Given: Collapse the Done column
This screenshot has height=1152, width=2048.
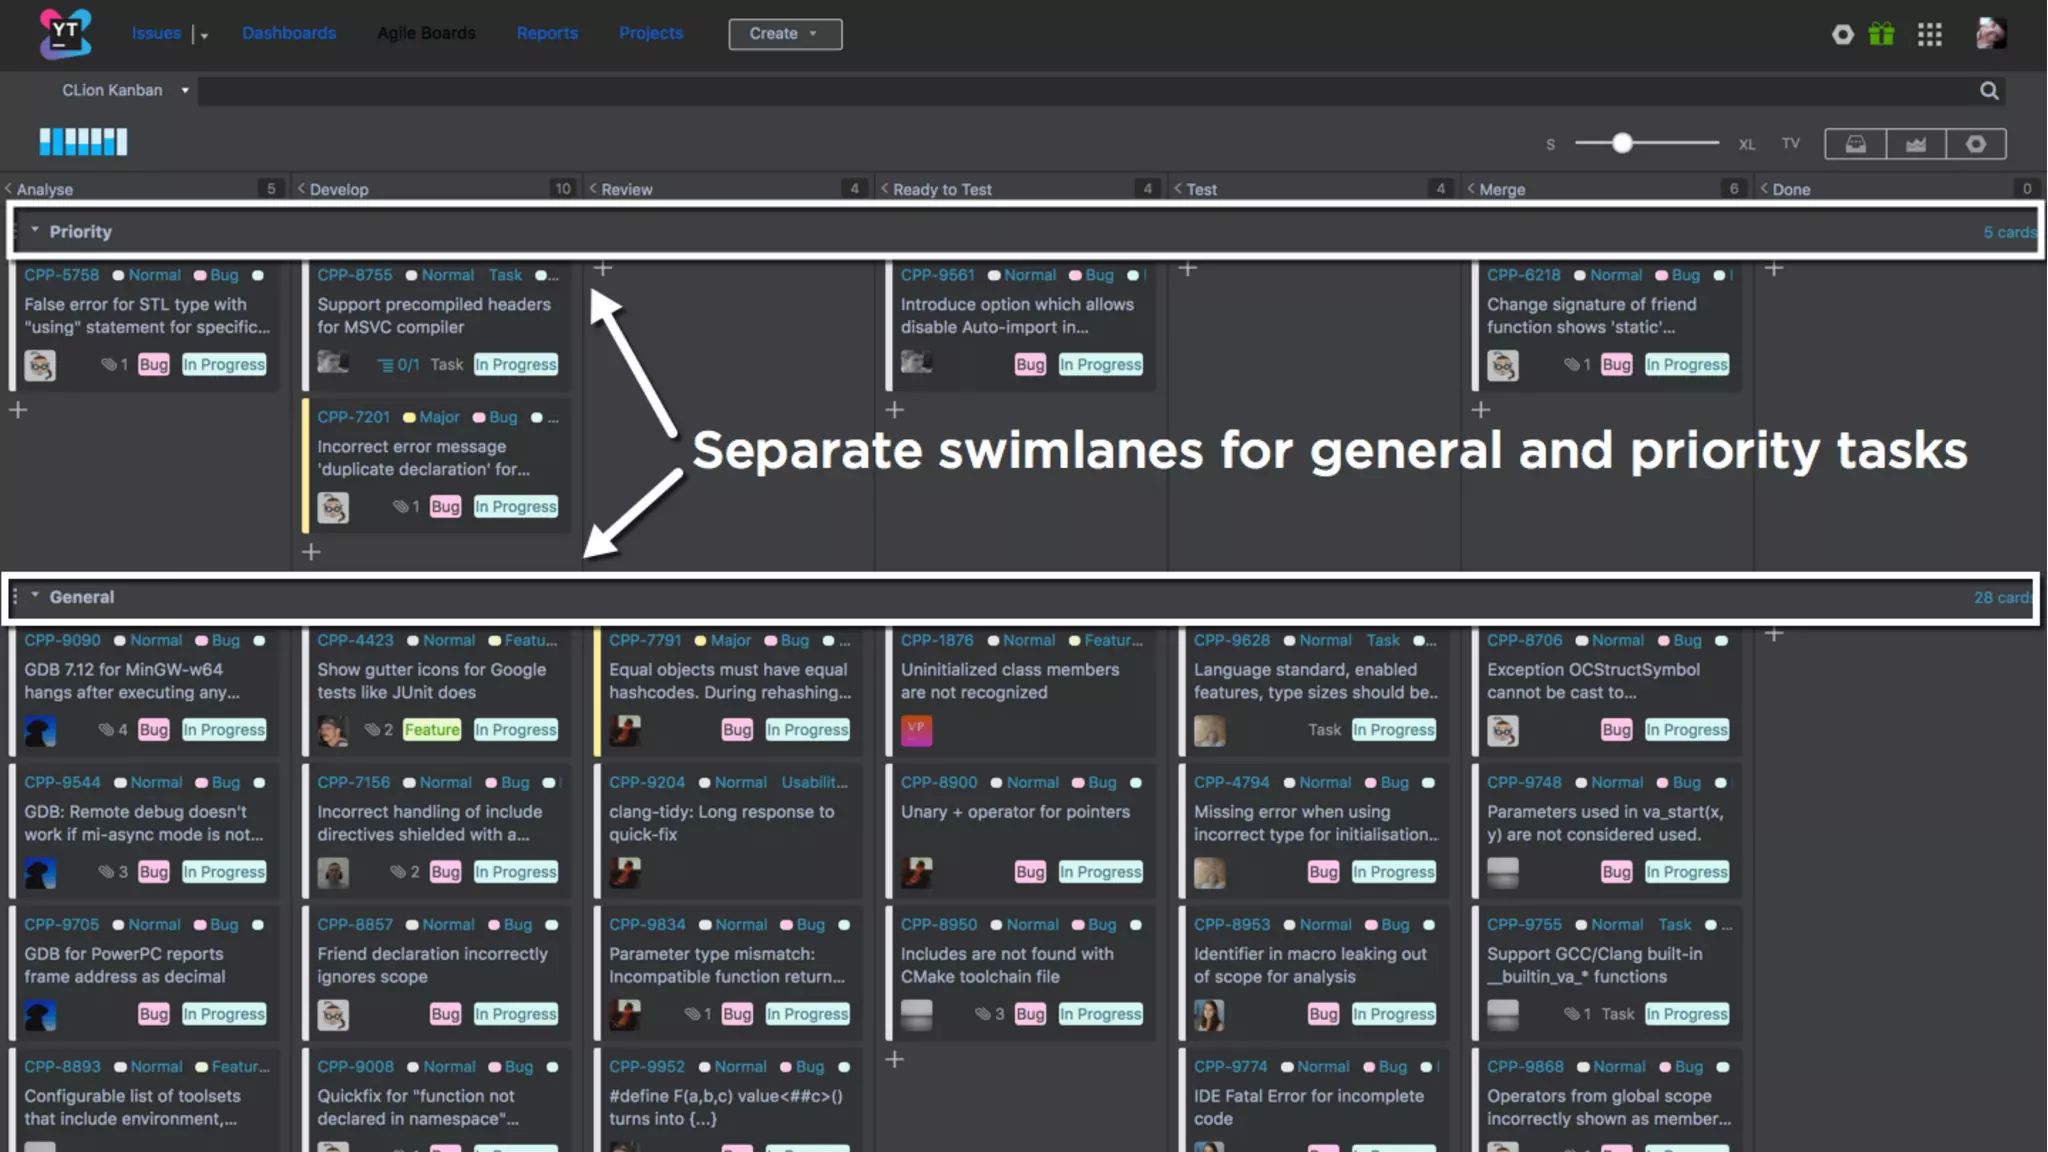Looking at the screenshot, I should coord(1764,188).
